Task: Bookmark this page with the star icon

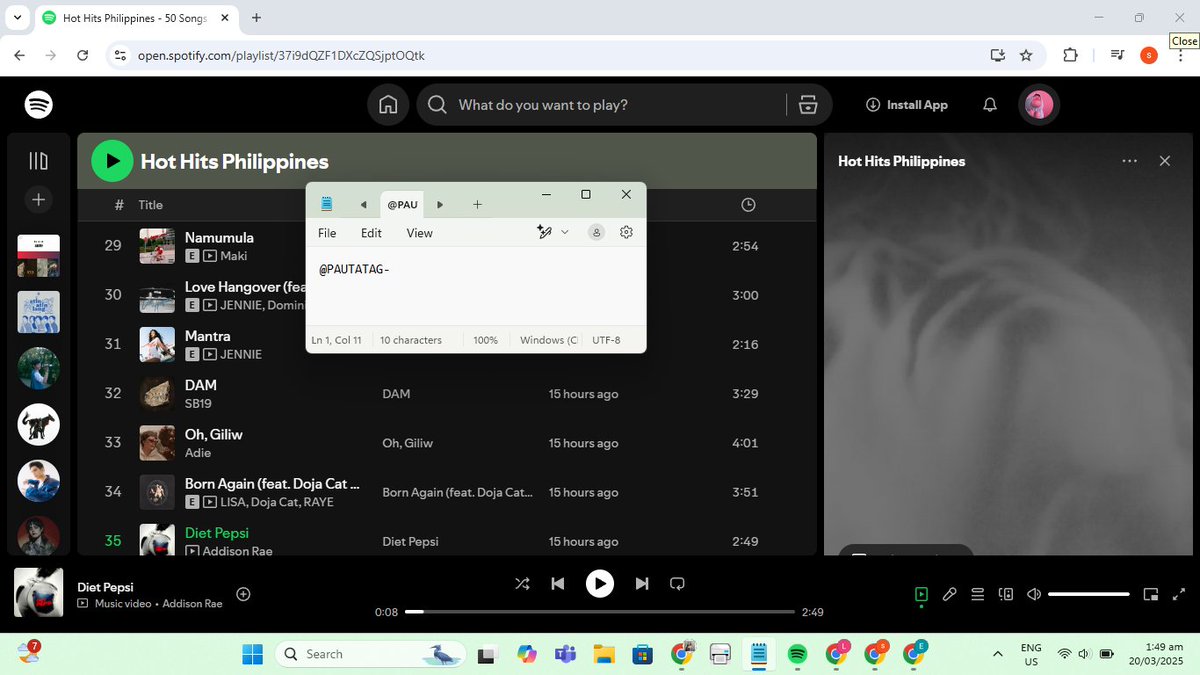Action: point(1026,55)
